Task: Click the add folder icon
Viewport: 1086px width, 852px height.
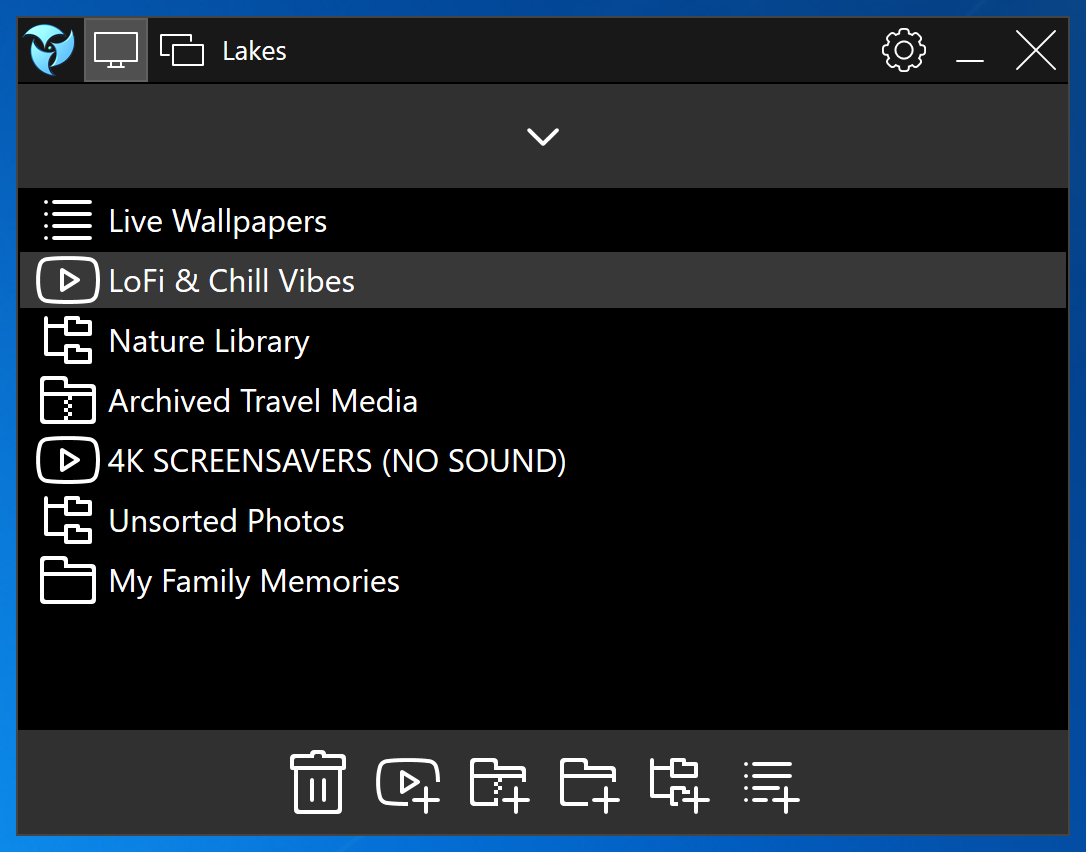Action: click(x=587, y=784)
